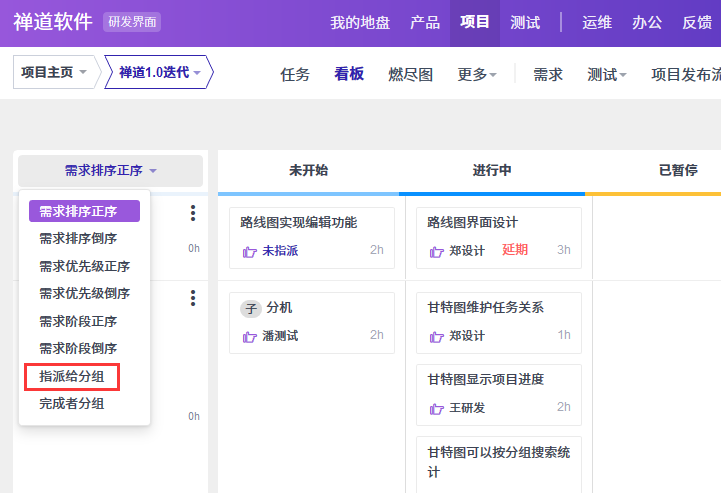721x493 pixels.
Task: Click 未指派 assignee on 路线图实现编辑功能
Action: tap(280, 251)
